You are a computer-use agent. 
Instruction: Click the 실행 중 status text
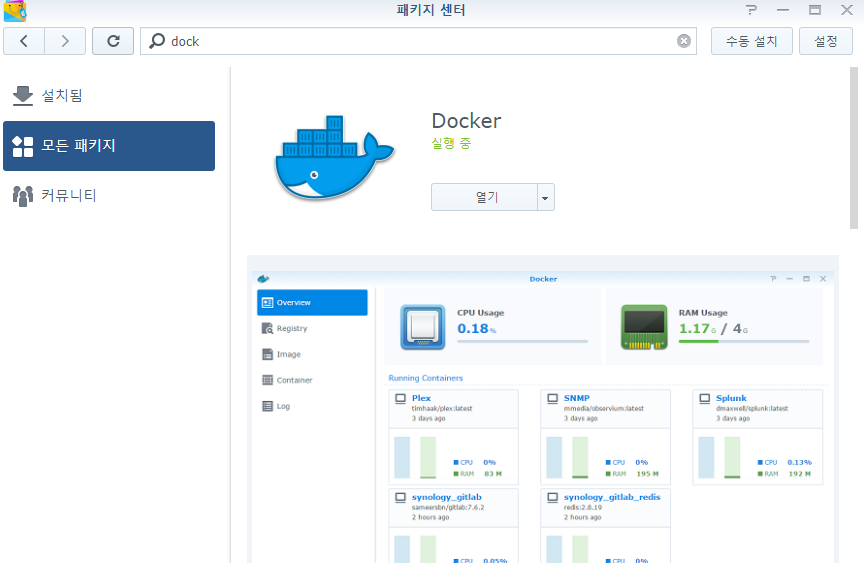pos(451,143)
